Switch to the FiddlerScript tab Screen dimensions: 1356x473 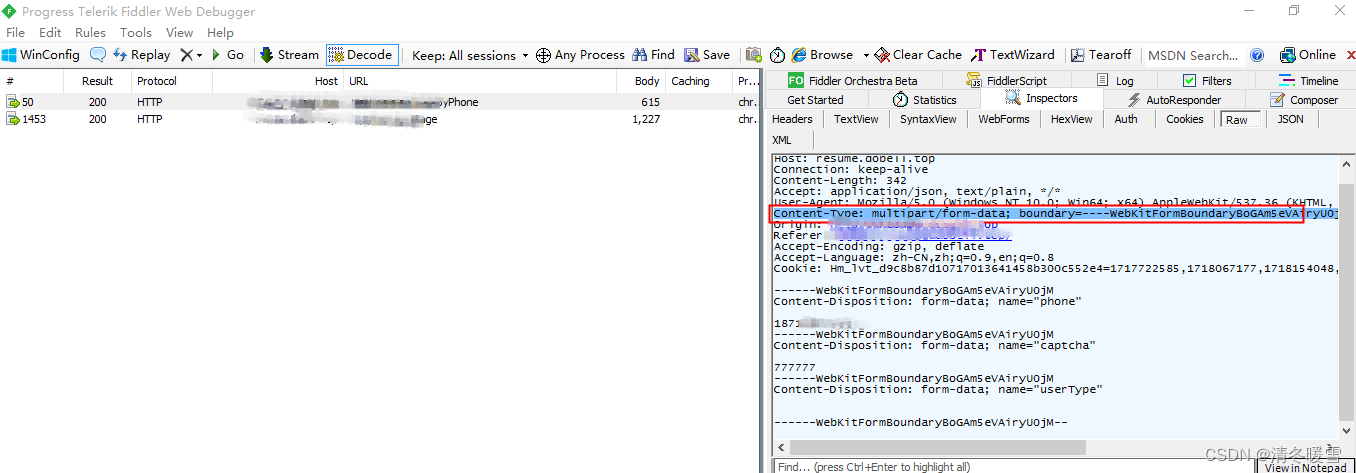[x=1005, y=81]
